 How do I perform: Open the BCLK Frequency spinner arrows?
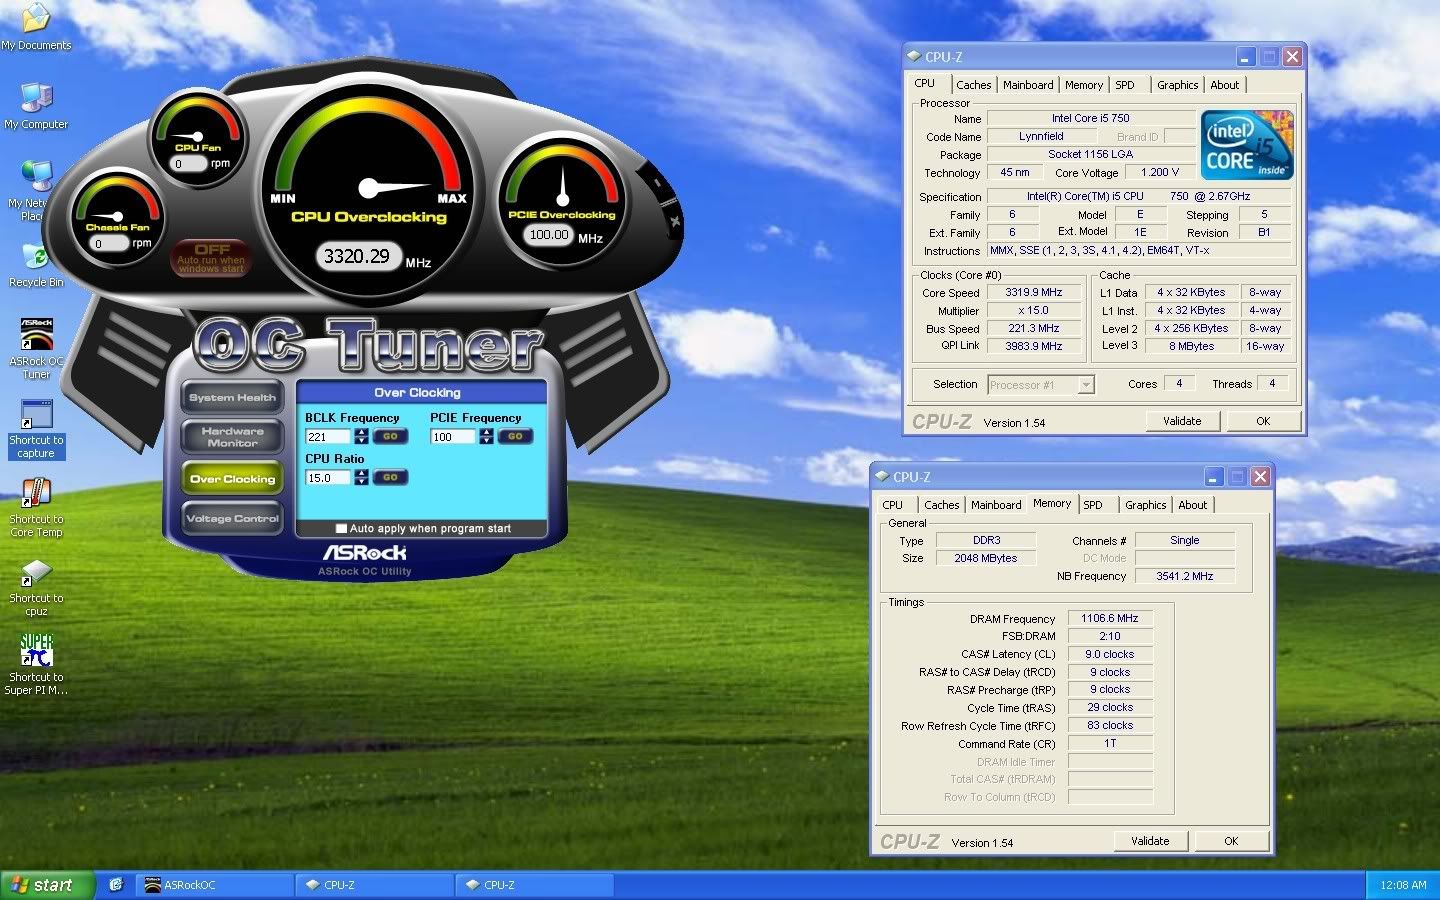(361, 436)
